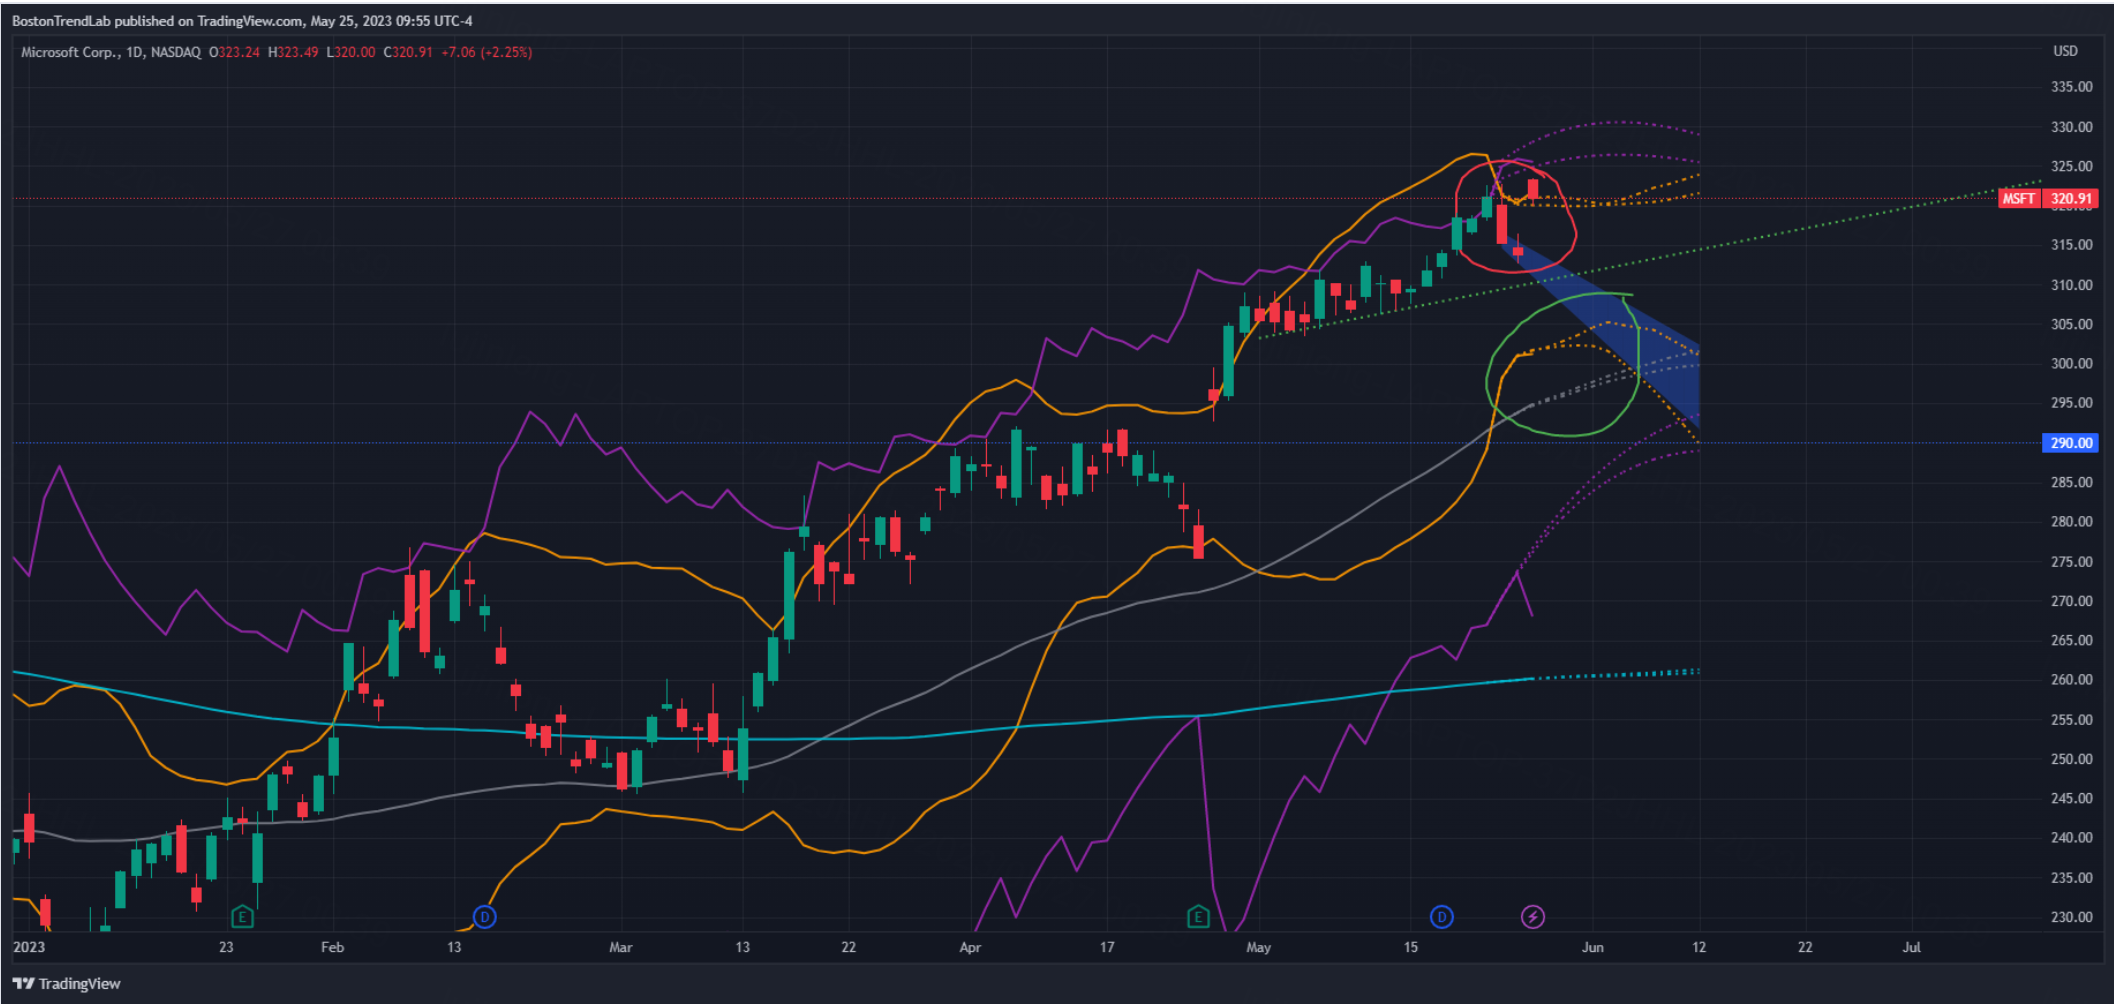2114x1004 pixels.
Task: Click the USD currency label
Action: click(2065, 51)
